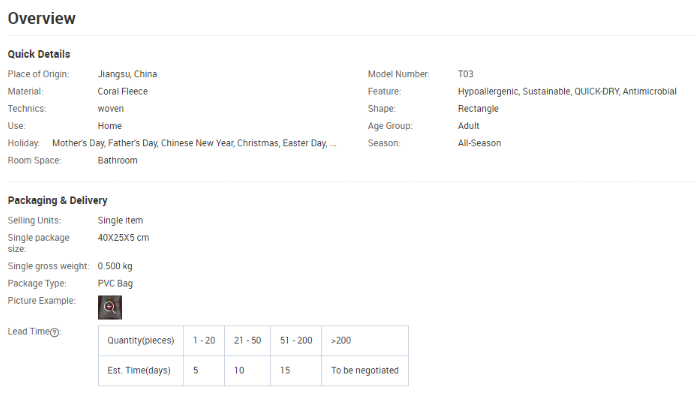Click the Package Type label

(37, 284)
